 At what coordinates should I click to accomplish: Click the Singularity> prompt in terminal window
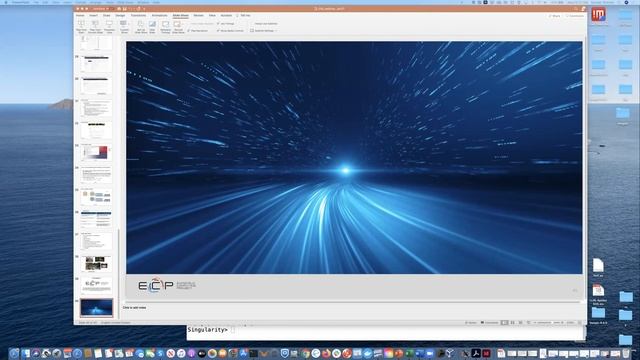[x=207, y=330]
